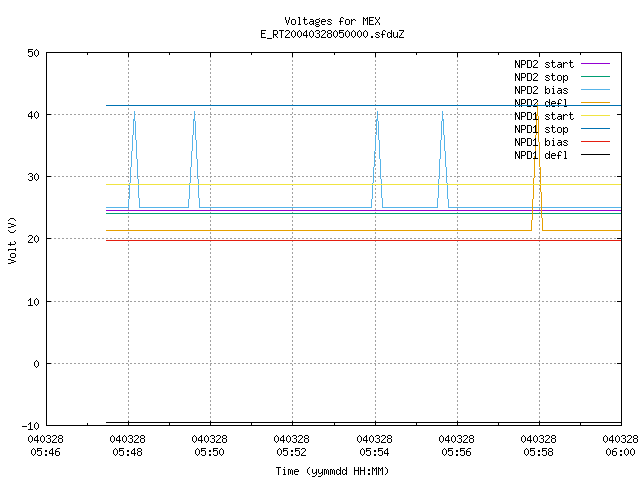Click the 0 tick label on y-axis
640x480 pixels.
[37, 364]
